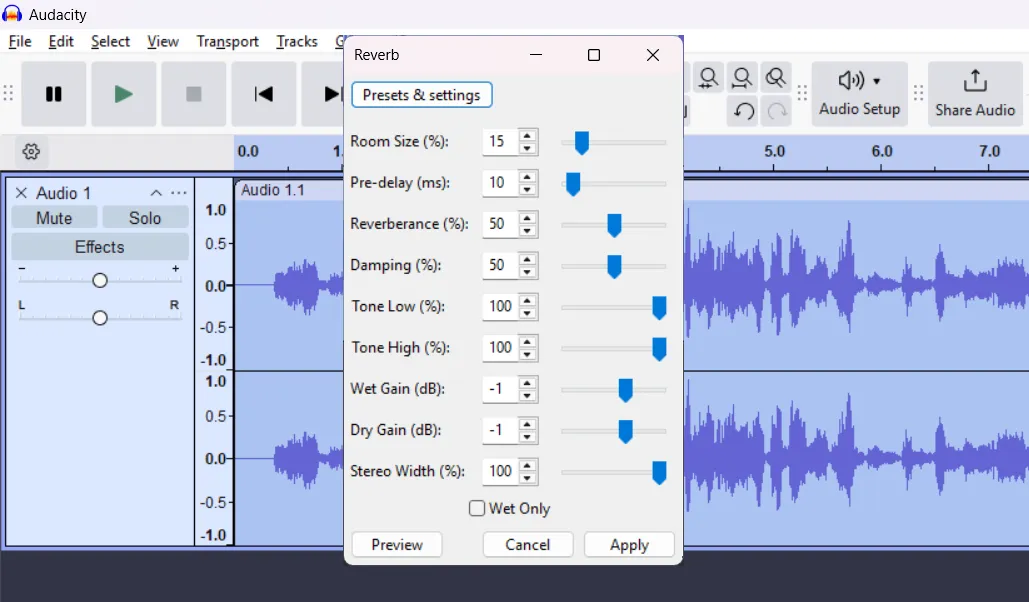
Task: Click the Fit Project to Width icon
Action: pyautogui.click(x=742, y=78)
